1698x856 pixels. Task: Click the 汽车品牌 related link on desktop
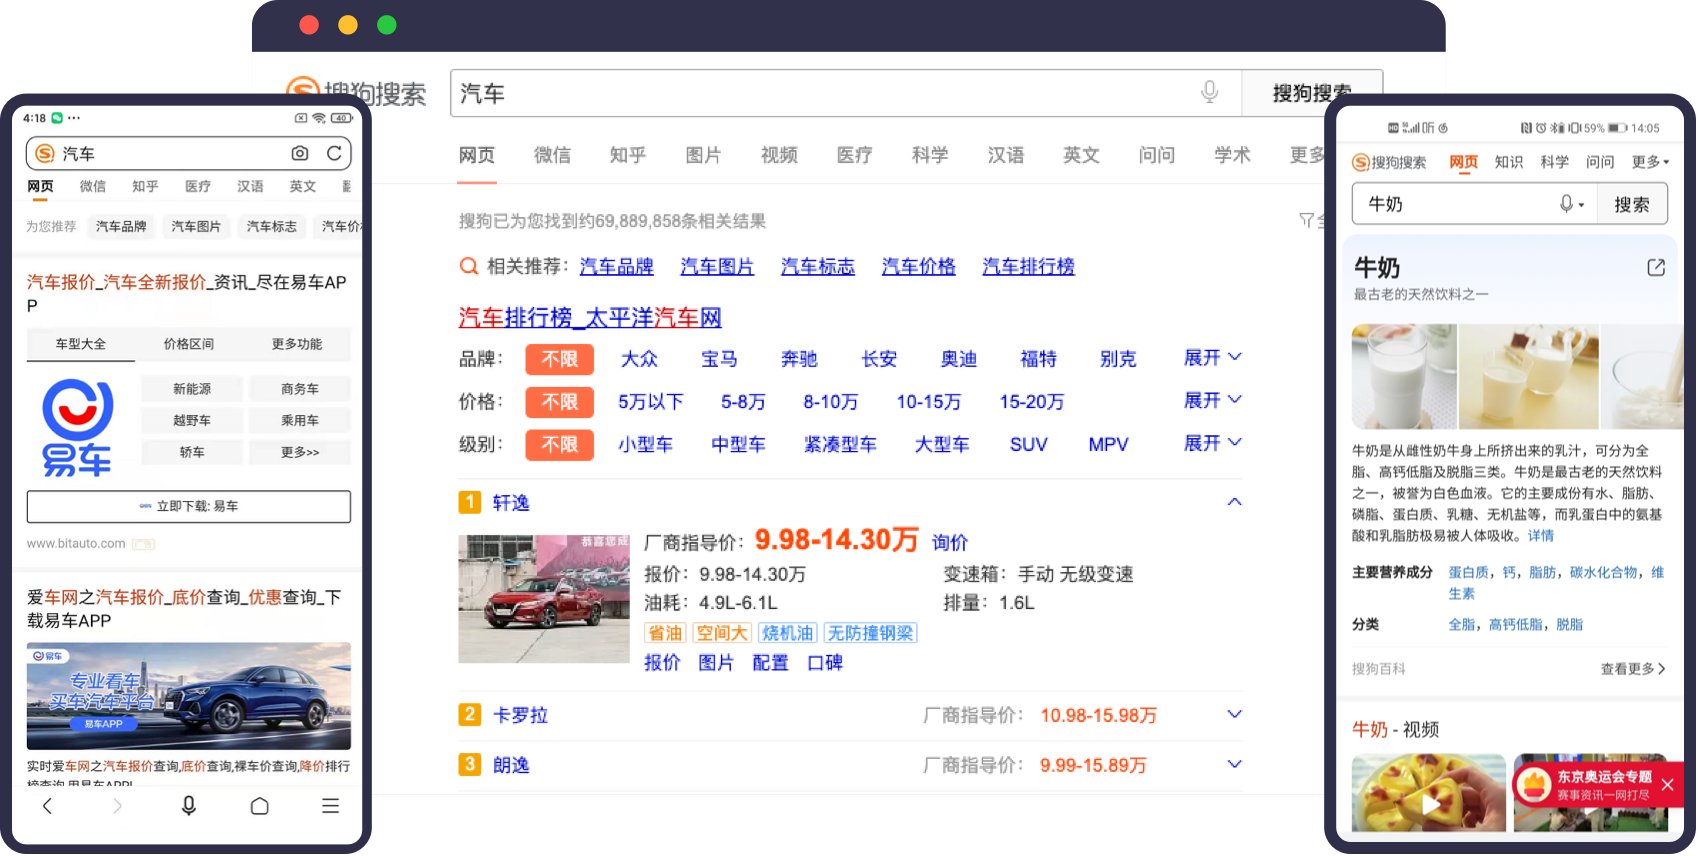pyautogui.click(x=616, y=266)
